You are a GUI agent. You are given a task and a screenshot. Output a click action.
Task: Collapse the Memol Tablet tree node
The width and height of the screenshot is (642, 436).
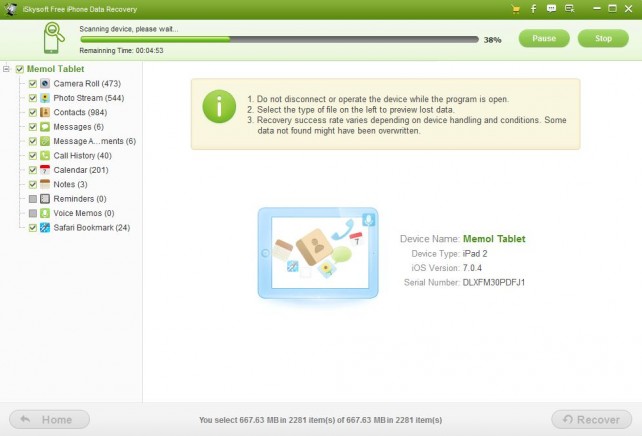click(6, 69)
